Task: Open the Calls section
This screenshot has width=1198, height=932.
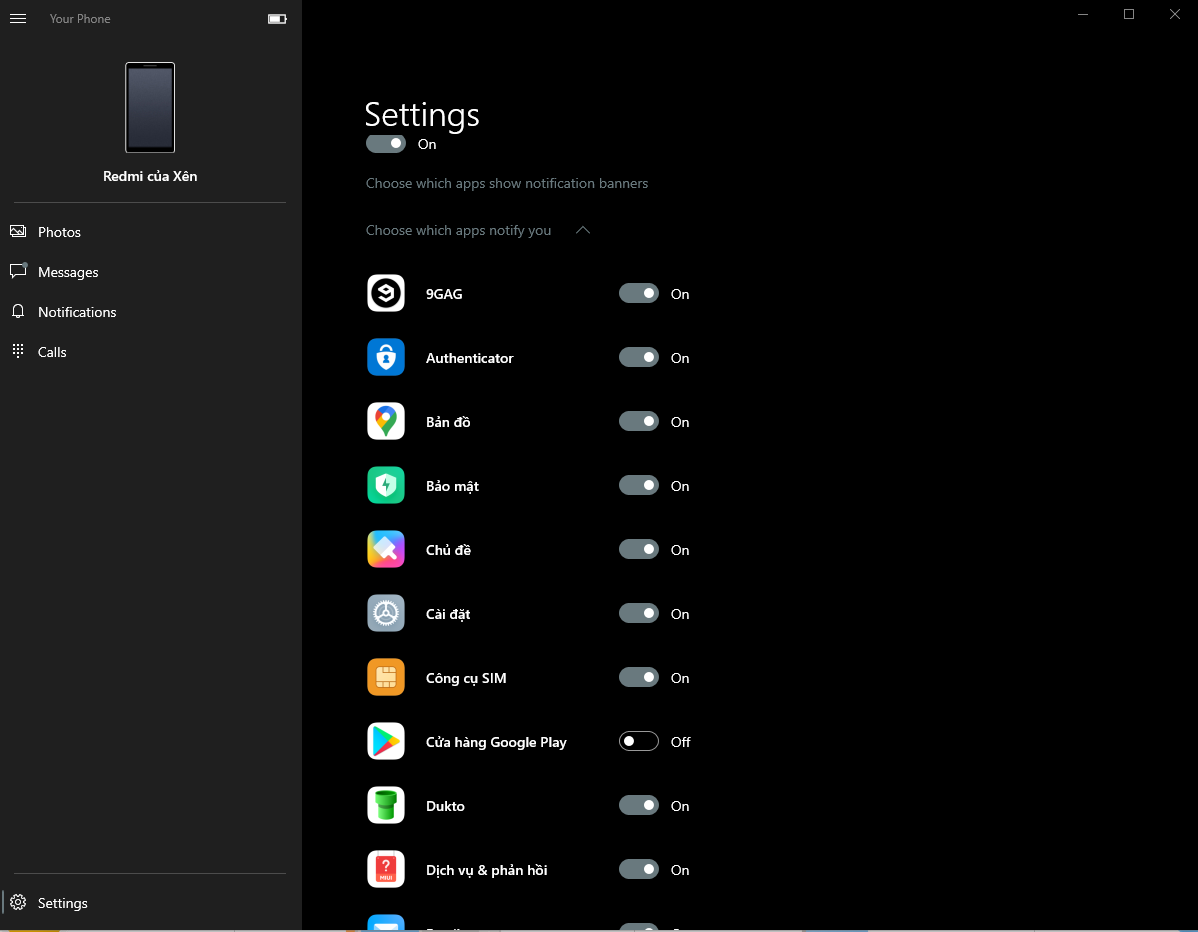Action: pyautogui.click(x=150, y=351)
